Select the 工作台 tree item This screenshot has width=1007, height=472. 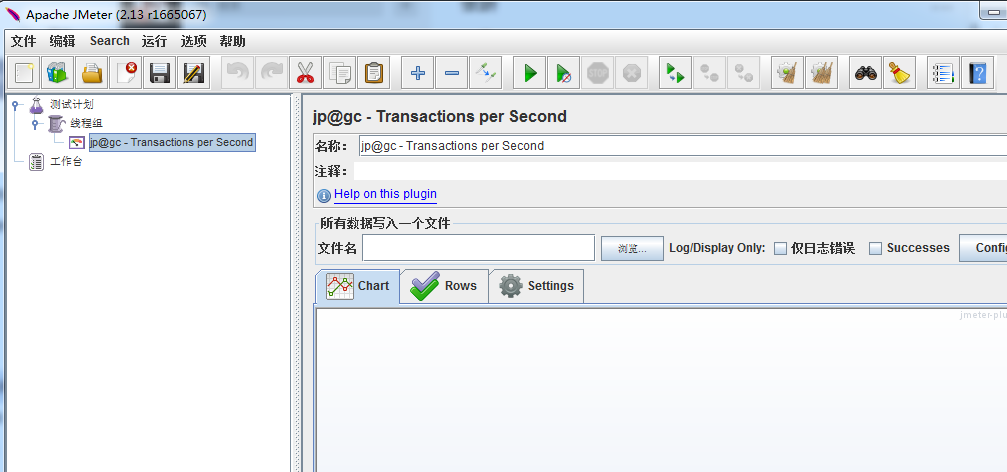(x=66, y=161)
